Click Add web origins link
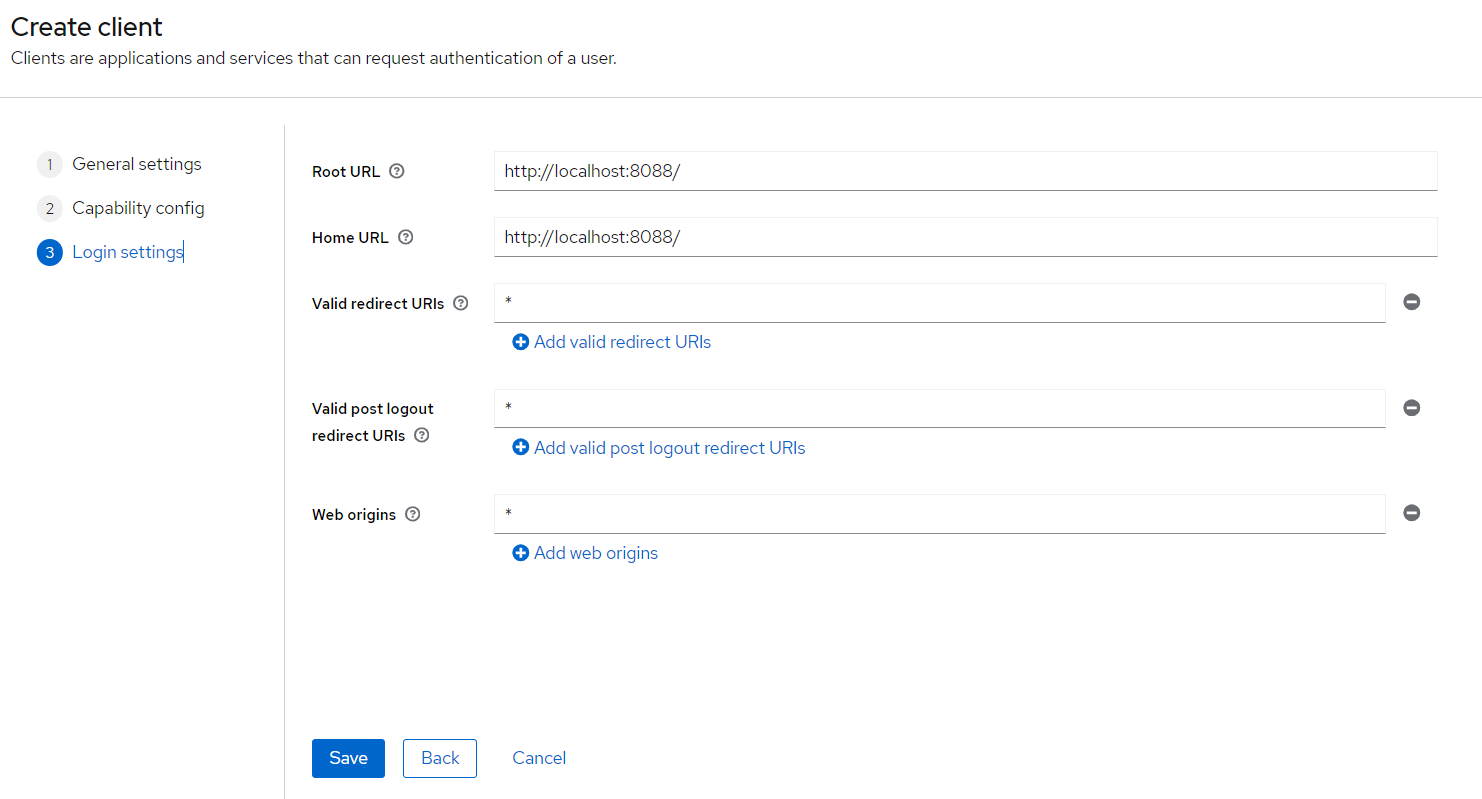This screenshot has width=1482, height=799. pyautogui.click(x=585, y=553)
